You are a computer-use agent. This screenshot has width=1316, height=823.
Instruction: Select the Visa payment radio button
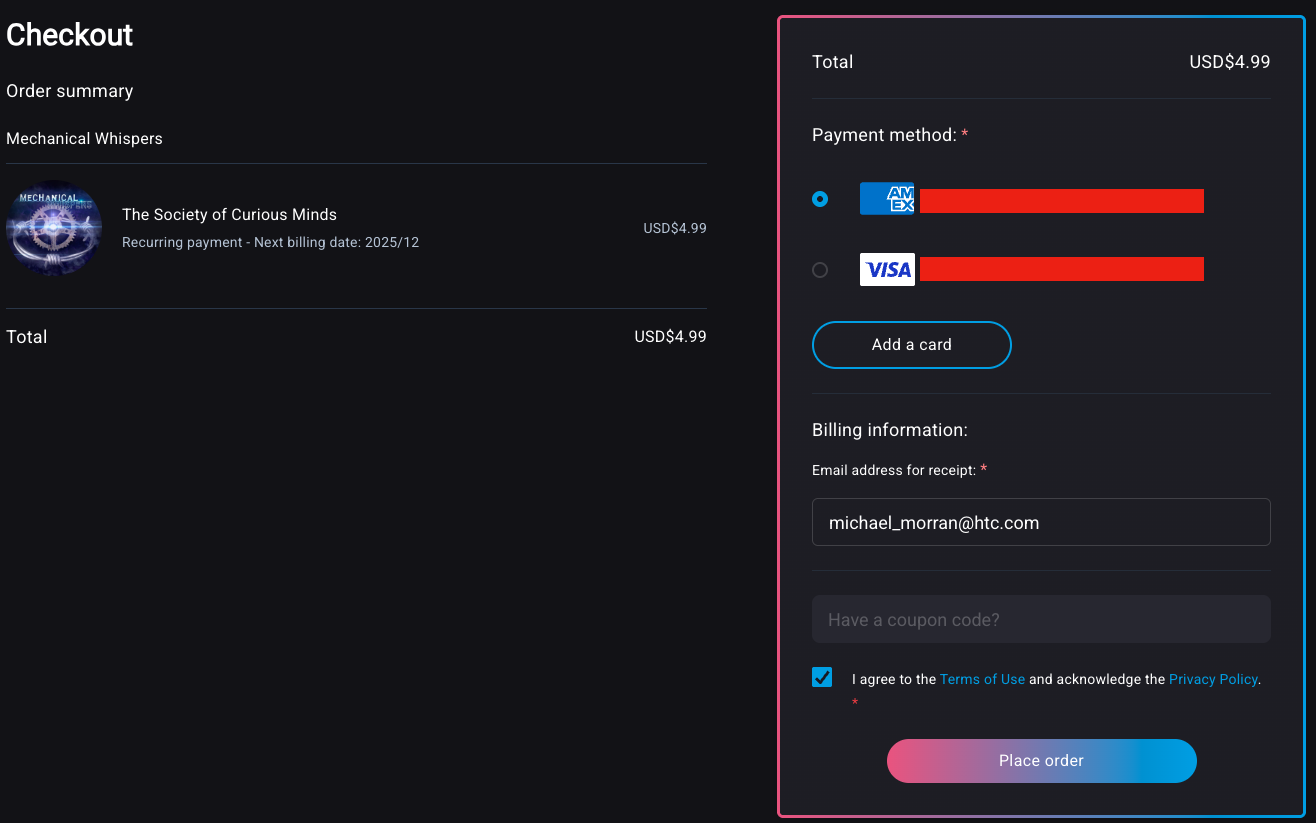click(x=820, y=269)
